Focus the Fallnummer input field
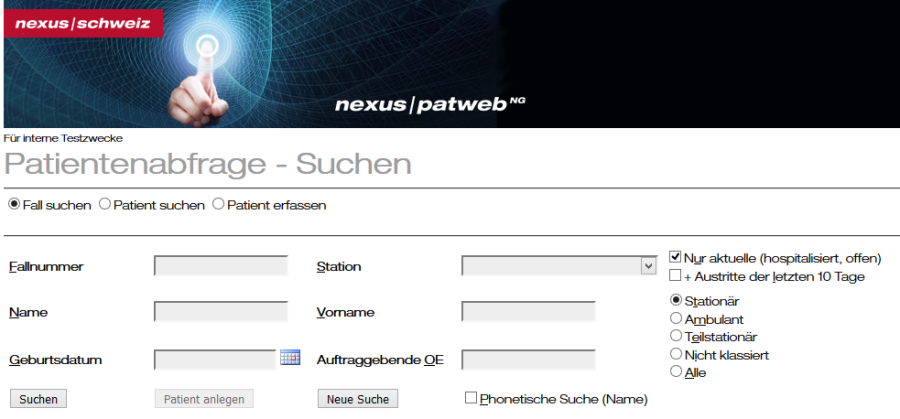This screenshot has width=900, height=419. 221,266
